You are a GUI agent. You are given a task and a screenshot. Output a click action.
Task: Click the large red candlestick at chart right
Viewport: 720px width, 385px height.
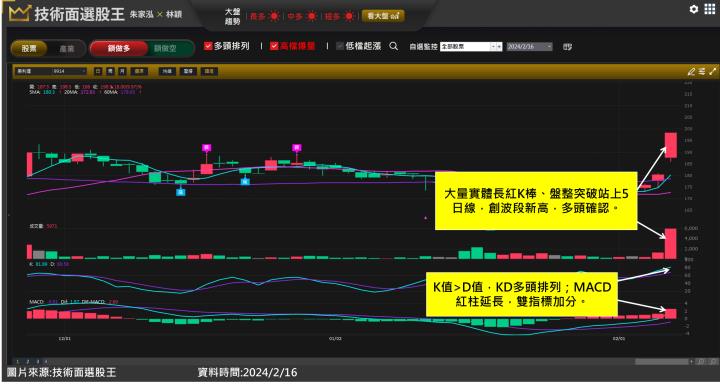pyautogui.click(x=671, y=145)
